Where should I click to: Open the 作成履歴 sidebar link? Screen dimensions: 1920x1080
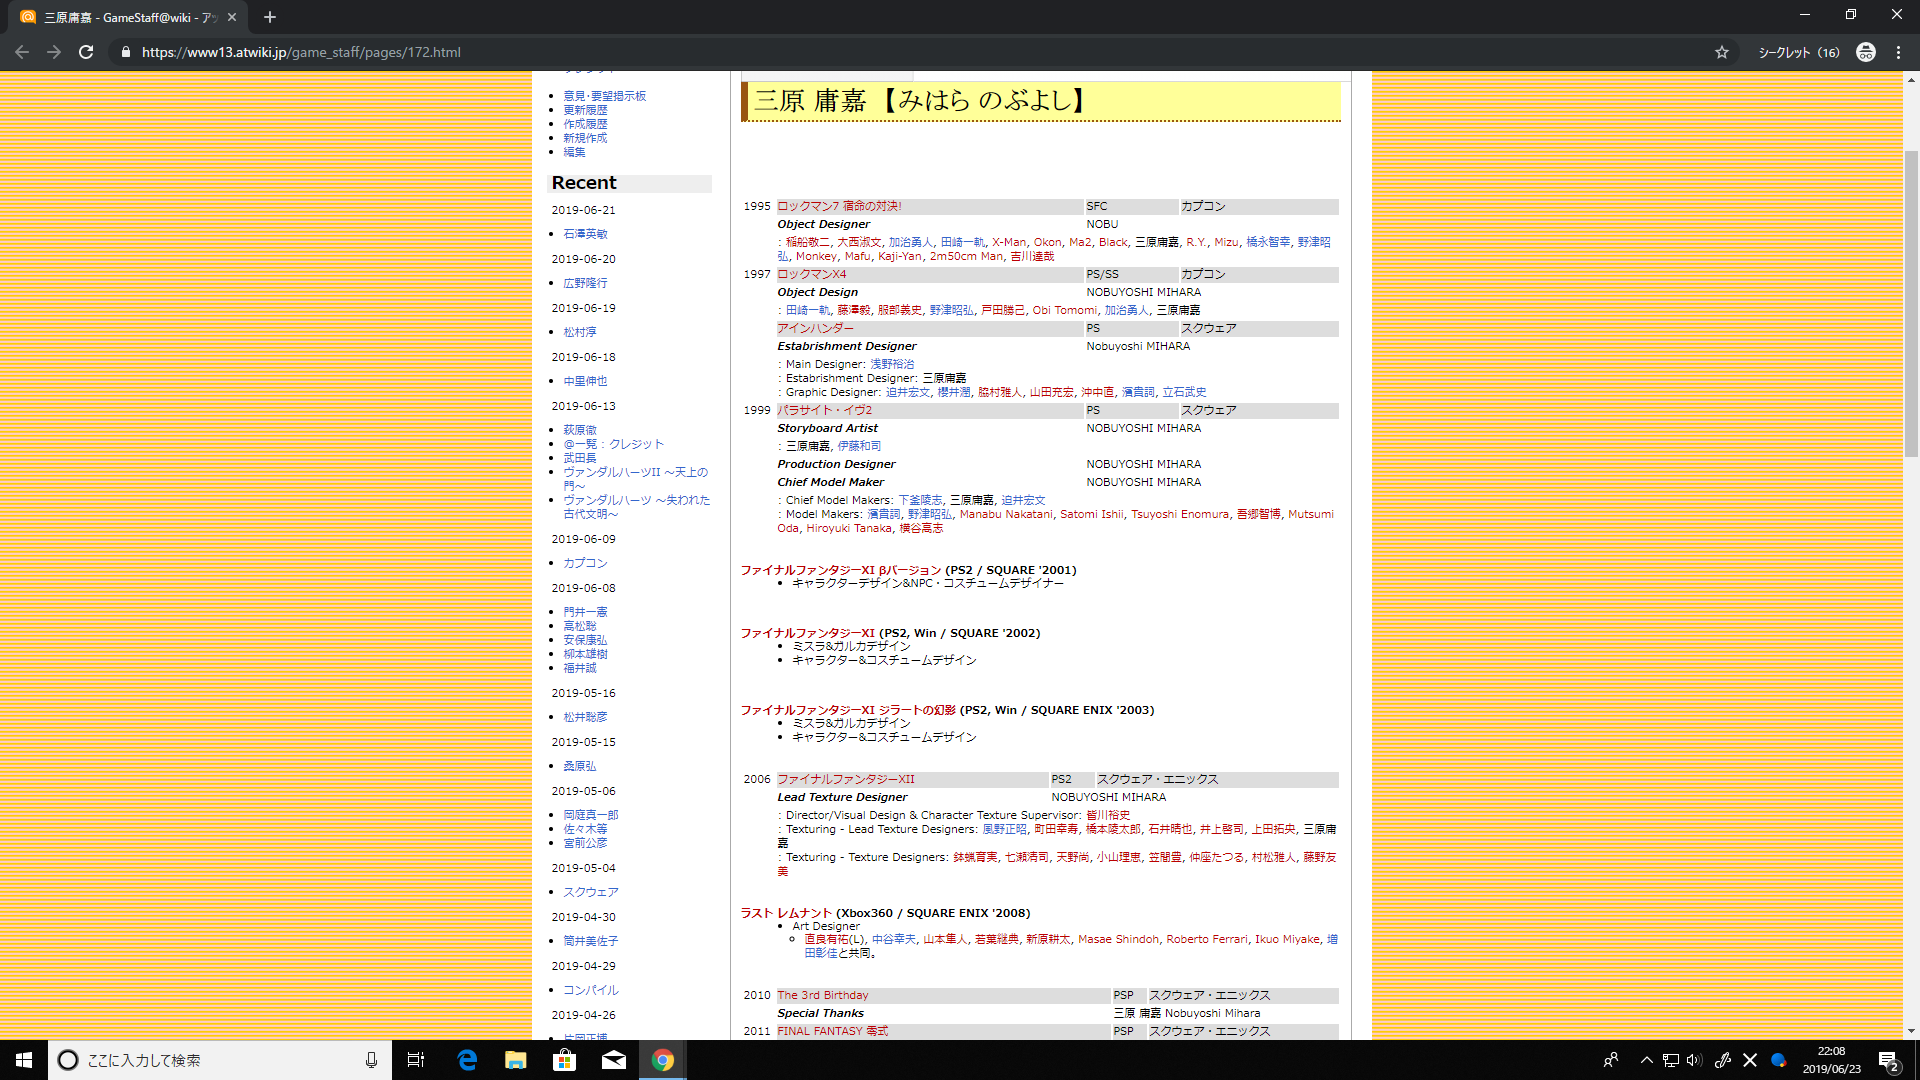coord(585,124)
